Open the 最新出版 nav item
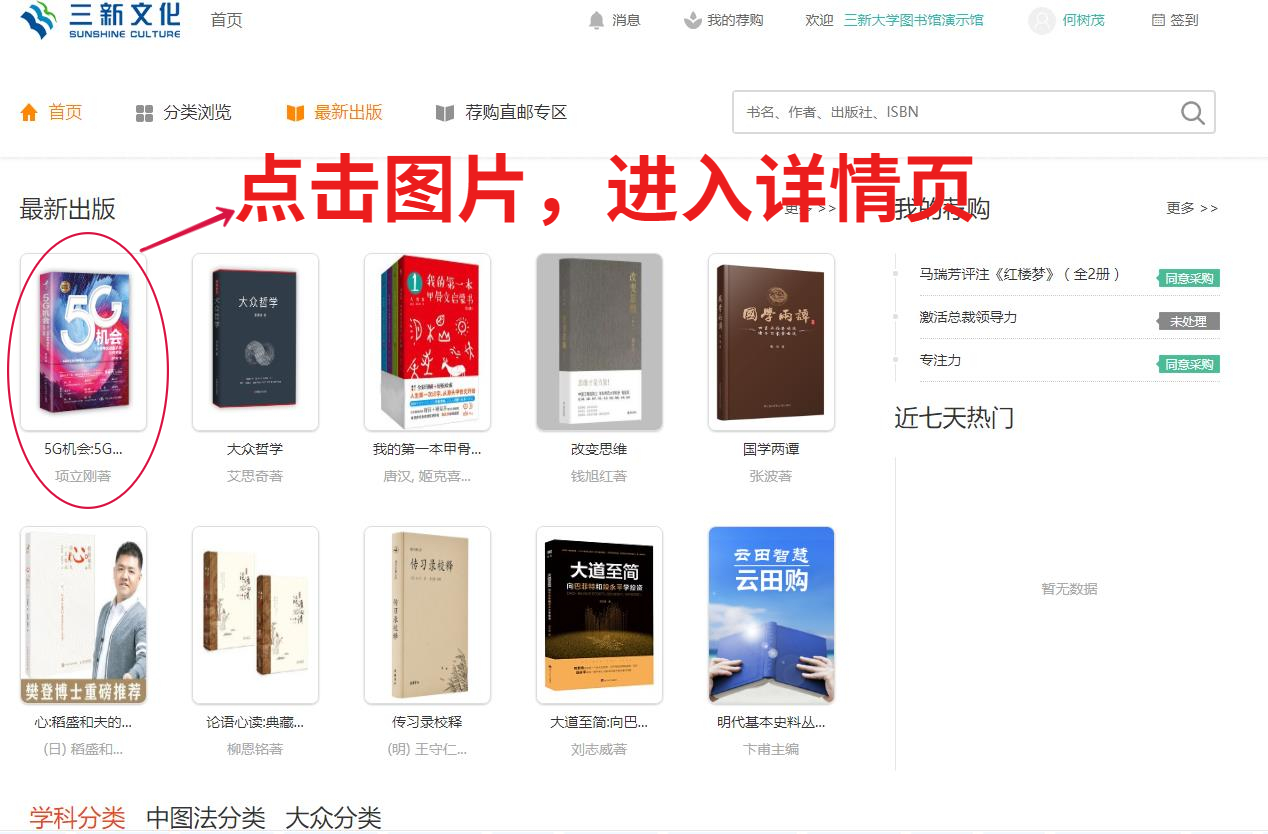The width and height of the screenshot is (1268, 834). [334, 112]
